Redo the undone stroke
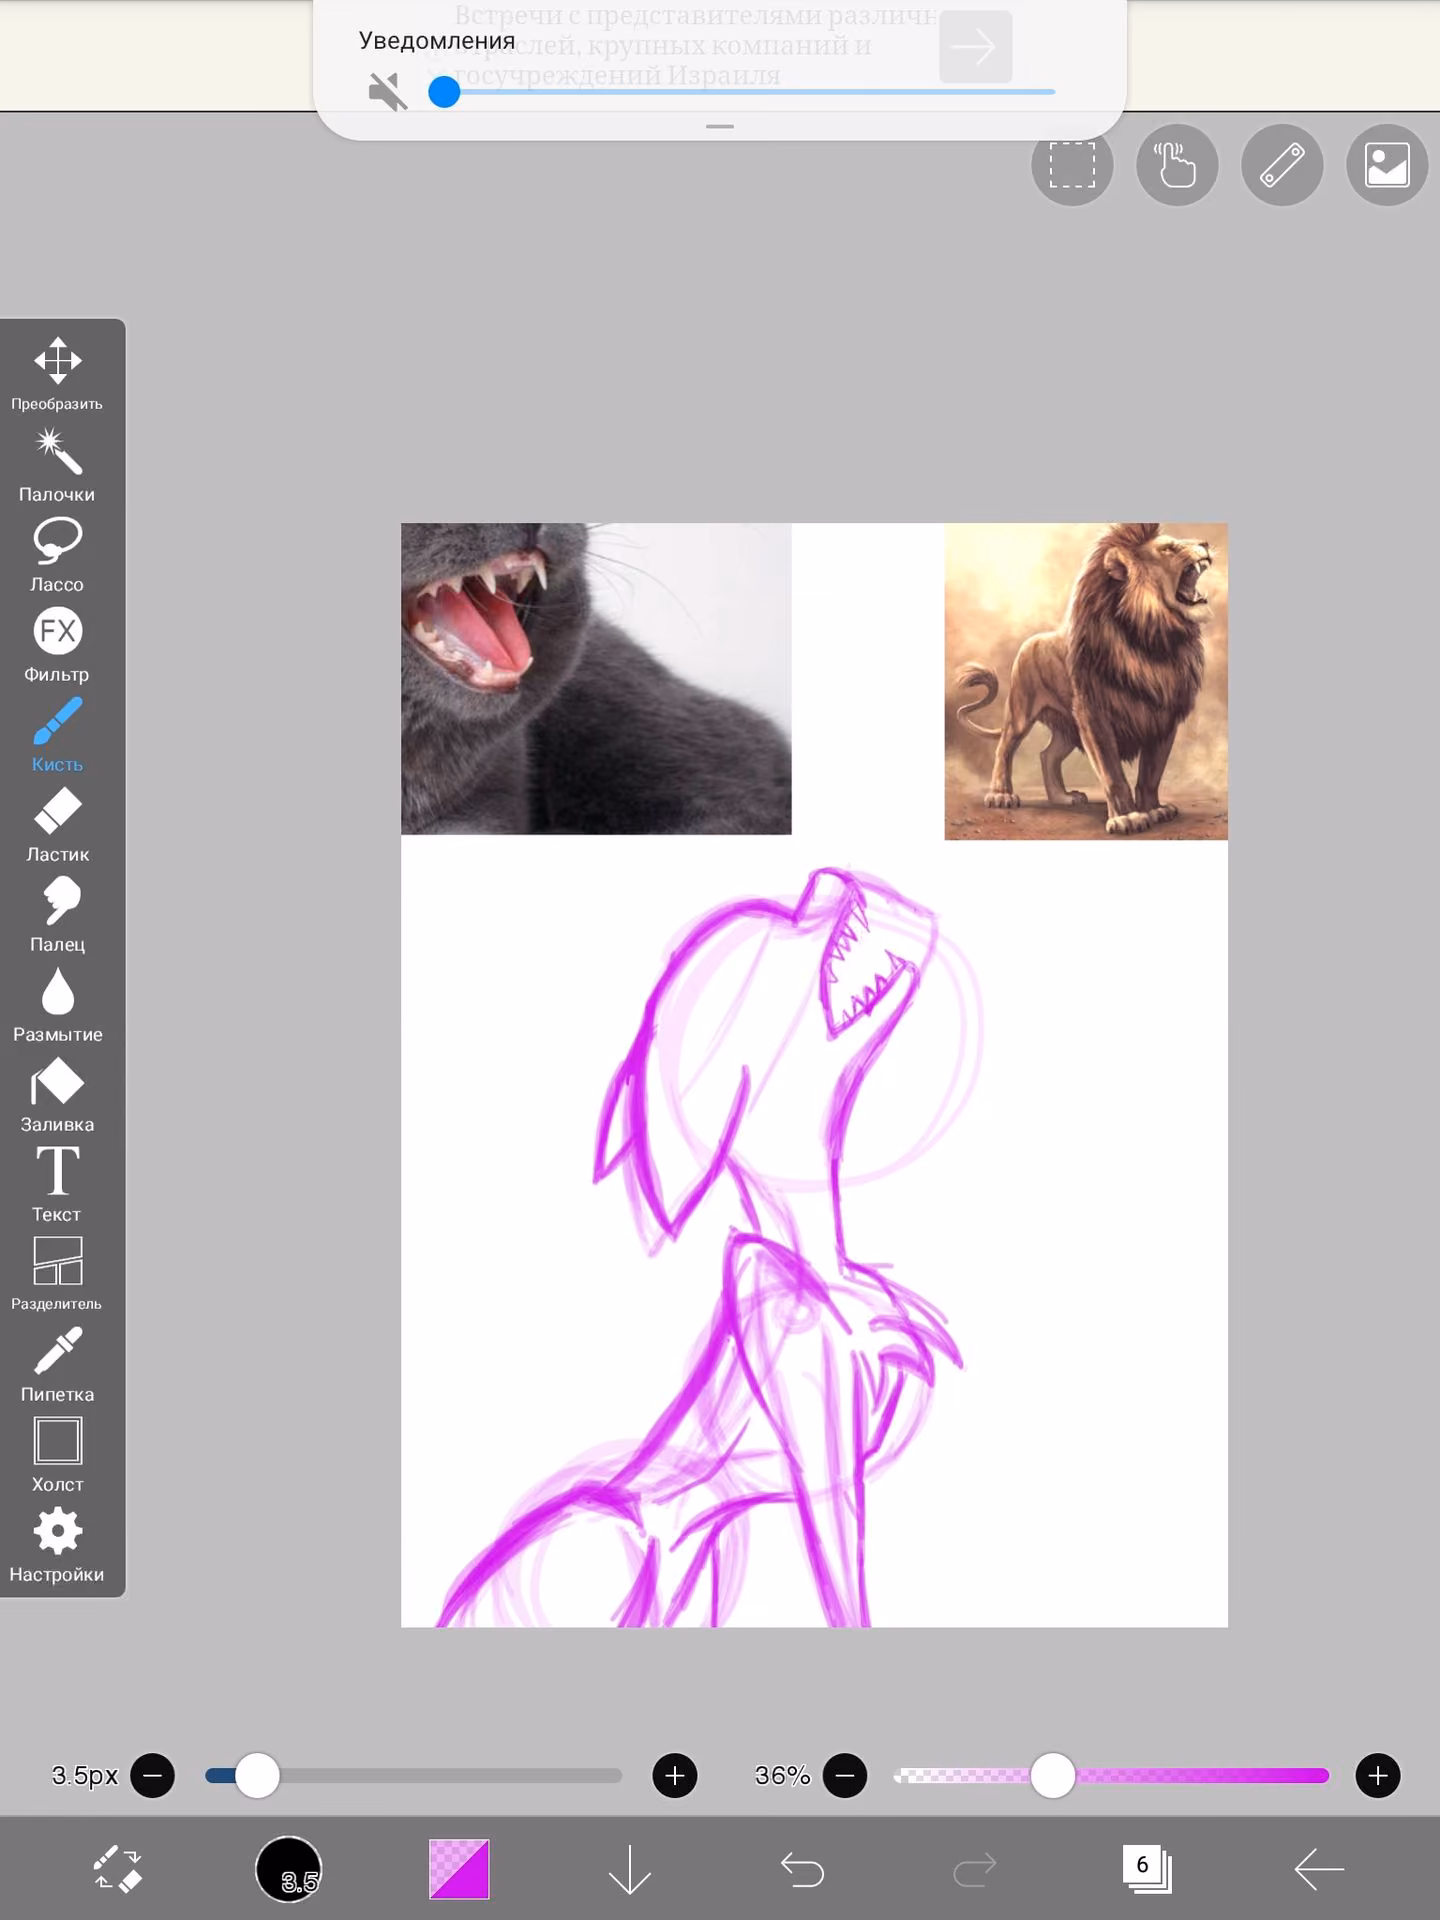This screenshot has width=1440, height=1920. point(975,1869)
